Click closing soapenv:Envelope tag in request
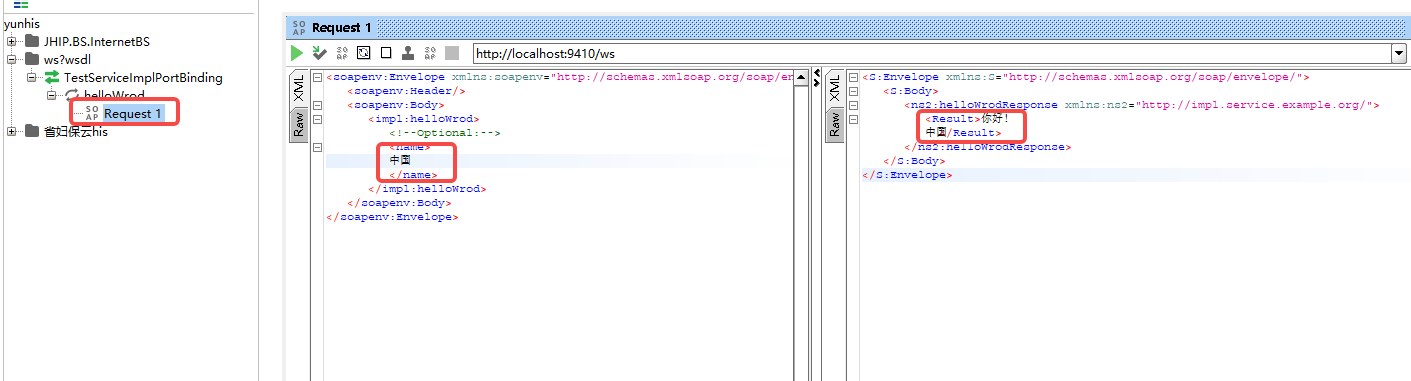1411x381 pixels. point(391,216)
